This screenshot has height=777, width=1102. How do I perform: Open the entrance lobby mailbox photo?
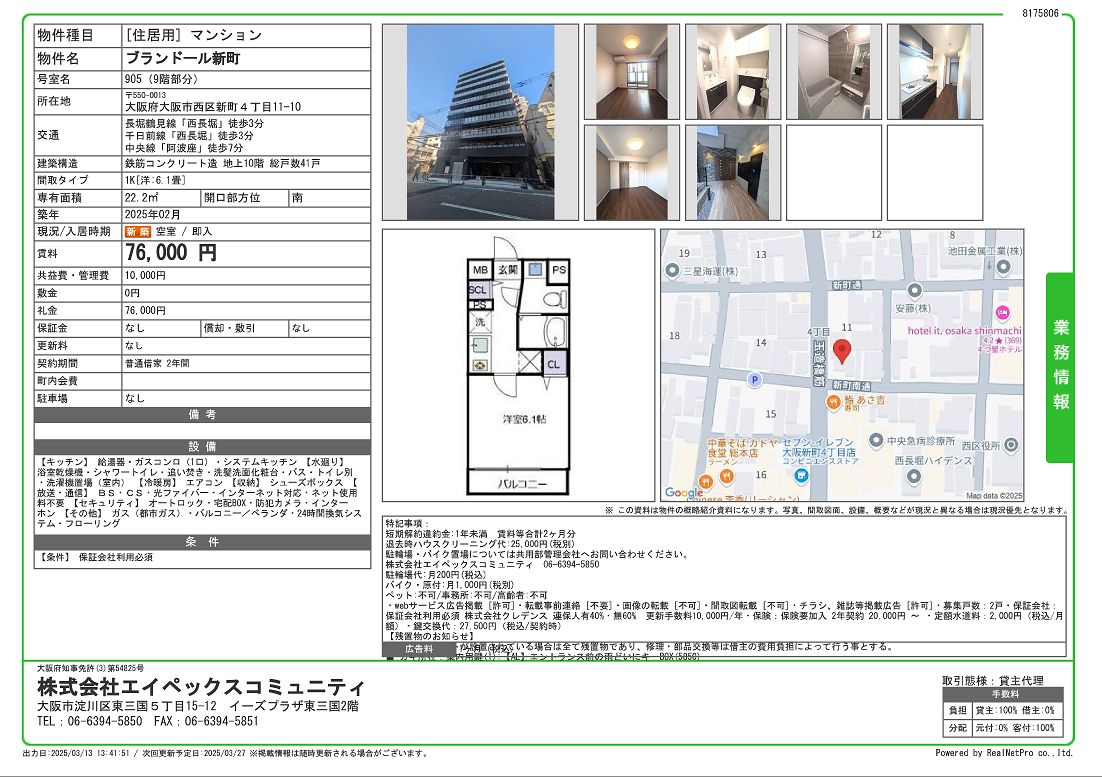pos(733,173)
